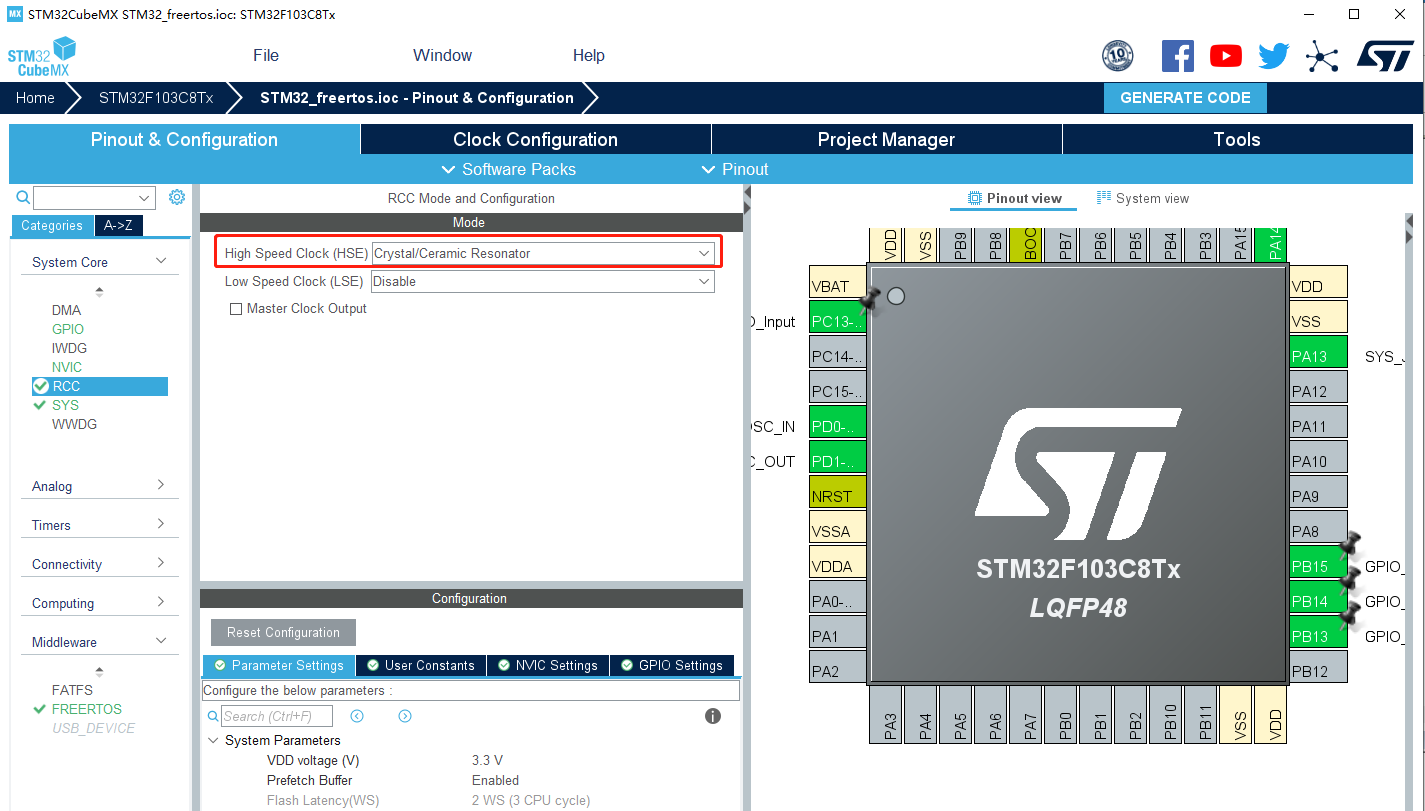This screenshot has width=1425, height=811.
Task: Go to the Home breadcrumb
Action: click(35, 98)
